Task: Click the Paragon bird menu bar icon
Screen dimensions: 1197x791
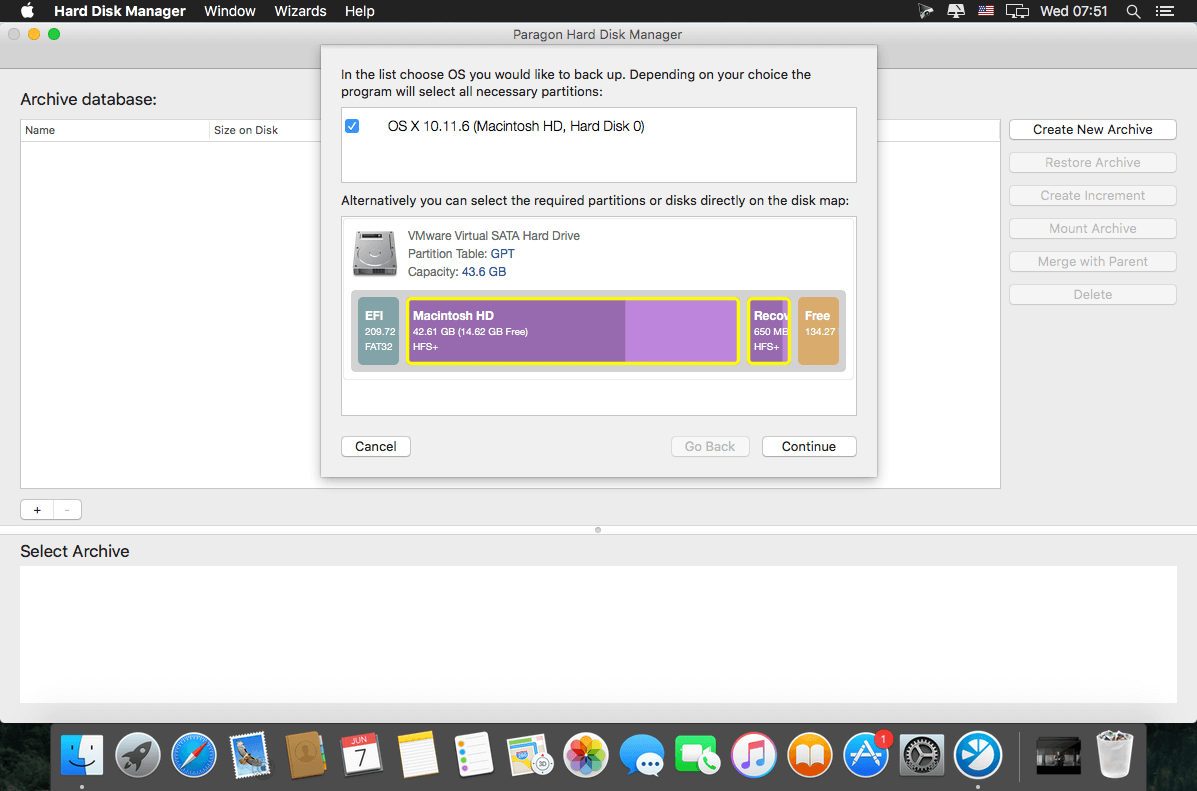Action: (925, 11)
